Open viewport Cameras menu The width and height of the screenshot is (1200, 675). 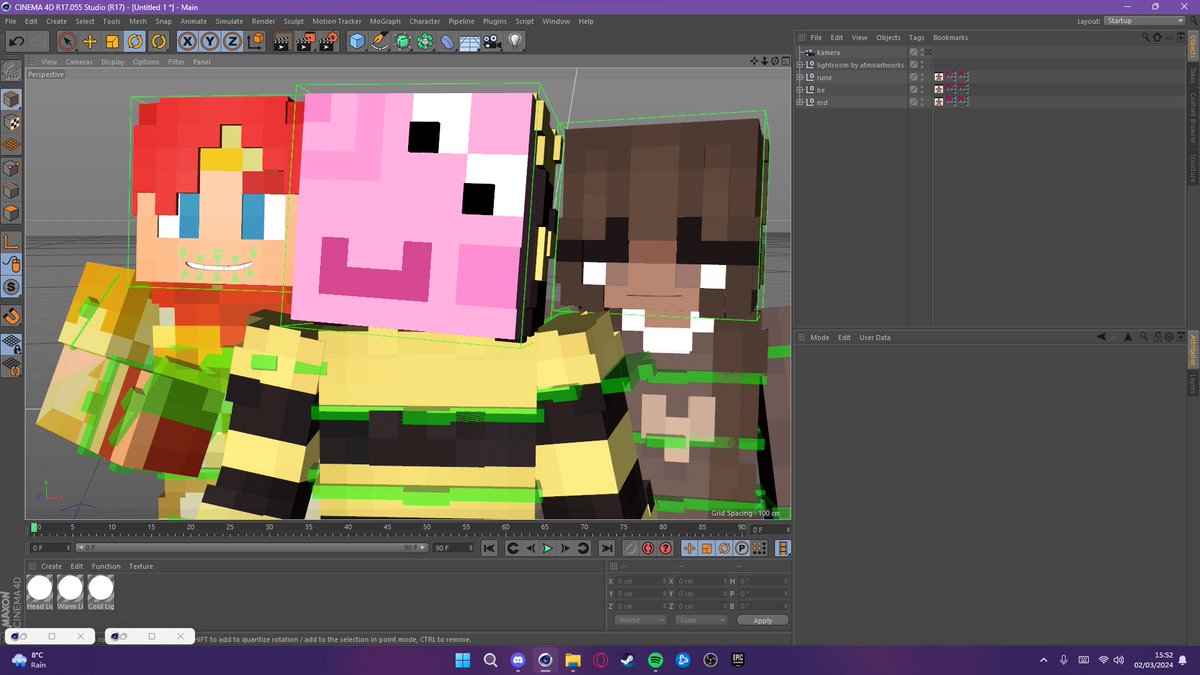pyautogui.click(x=79, y=62)
